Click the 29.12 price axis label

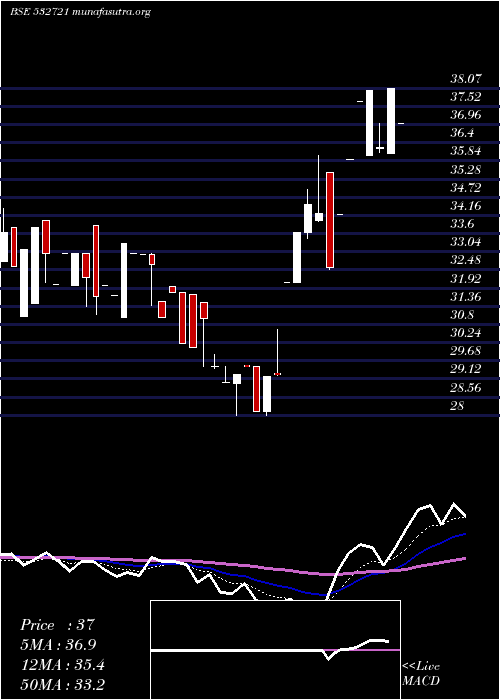point(466,370)
